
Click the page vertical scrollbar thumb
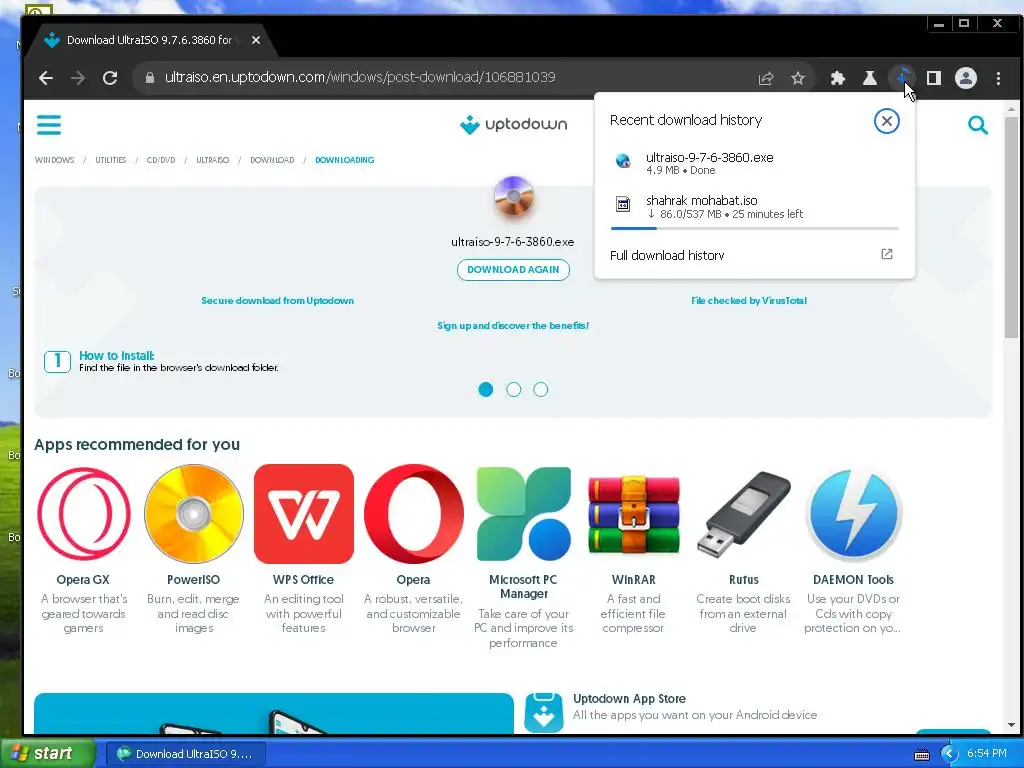tap(1011, 227)
